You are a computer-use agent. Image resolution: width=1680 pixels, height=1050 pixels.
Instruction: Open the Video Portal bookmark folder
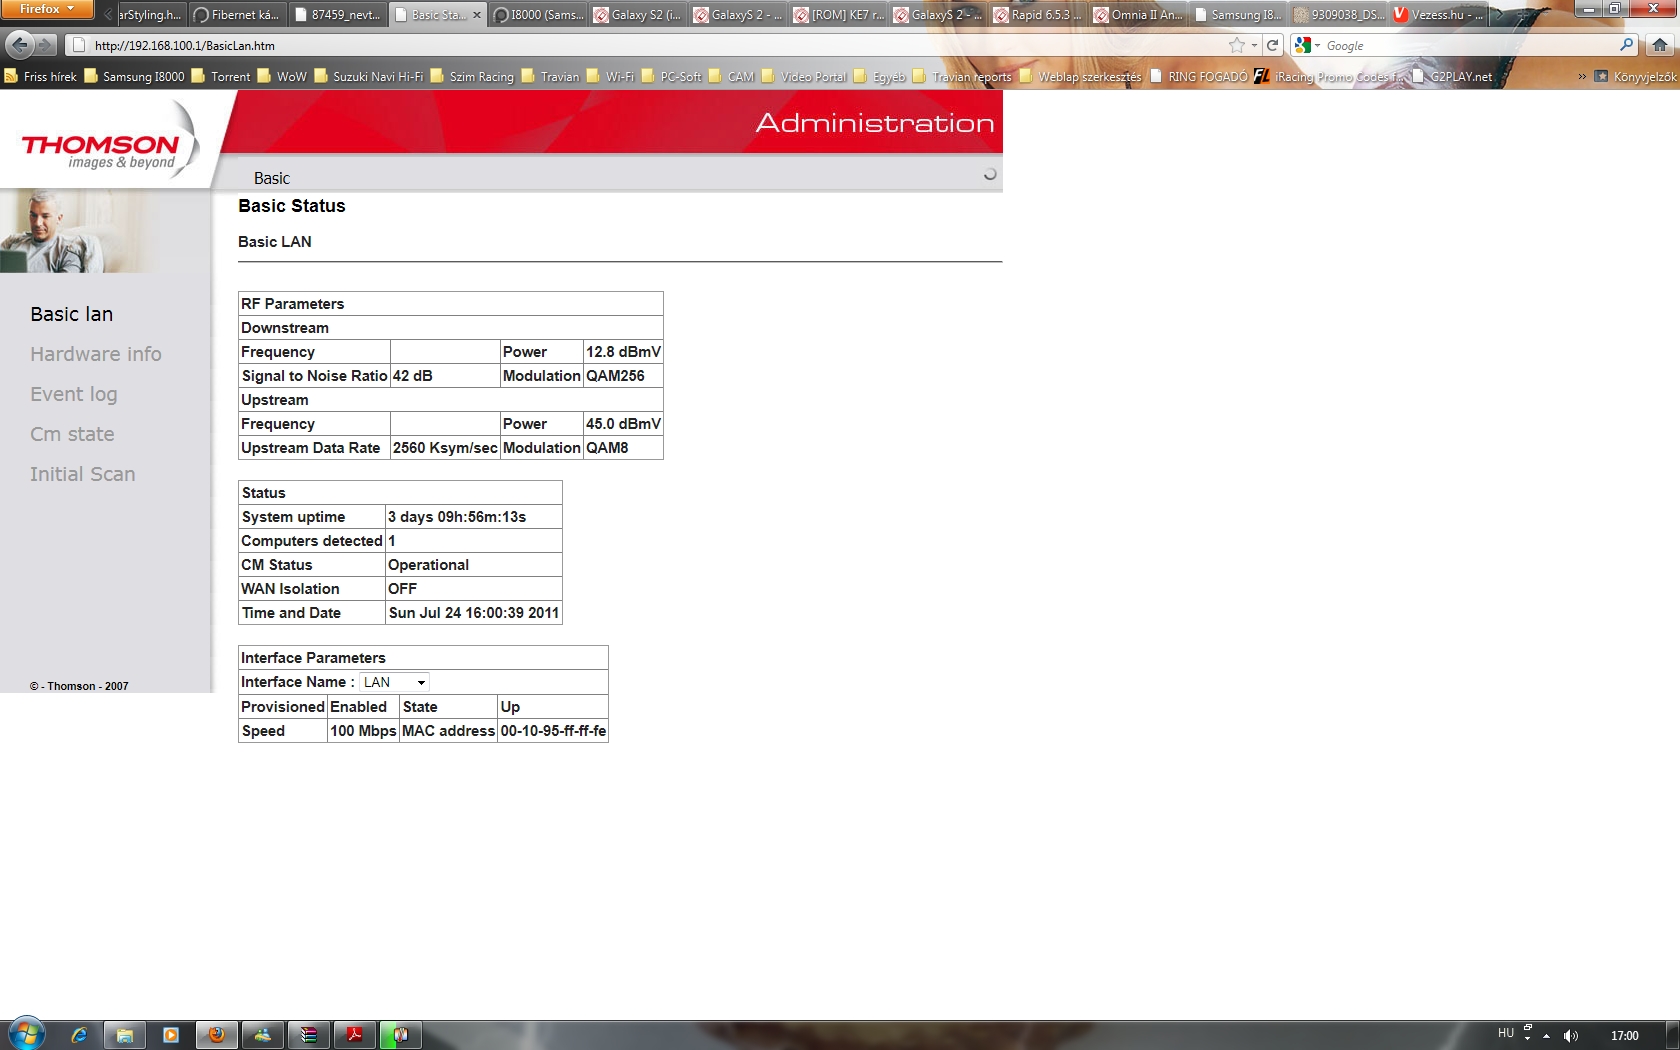(x=804, y=76)
